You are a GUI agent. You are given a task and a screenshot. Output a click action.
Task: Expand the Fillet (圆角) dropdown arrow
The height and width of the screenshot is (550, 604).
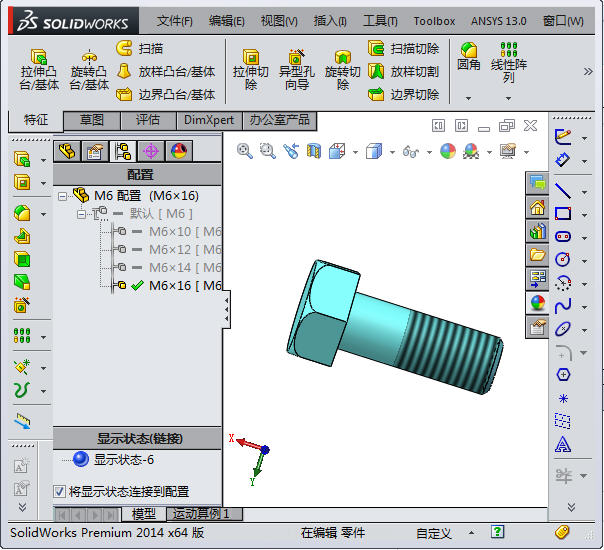point(468,98)
